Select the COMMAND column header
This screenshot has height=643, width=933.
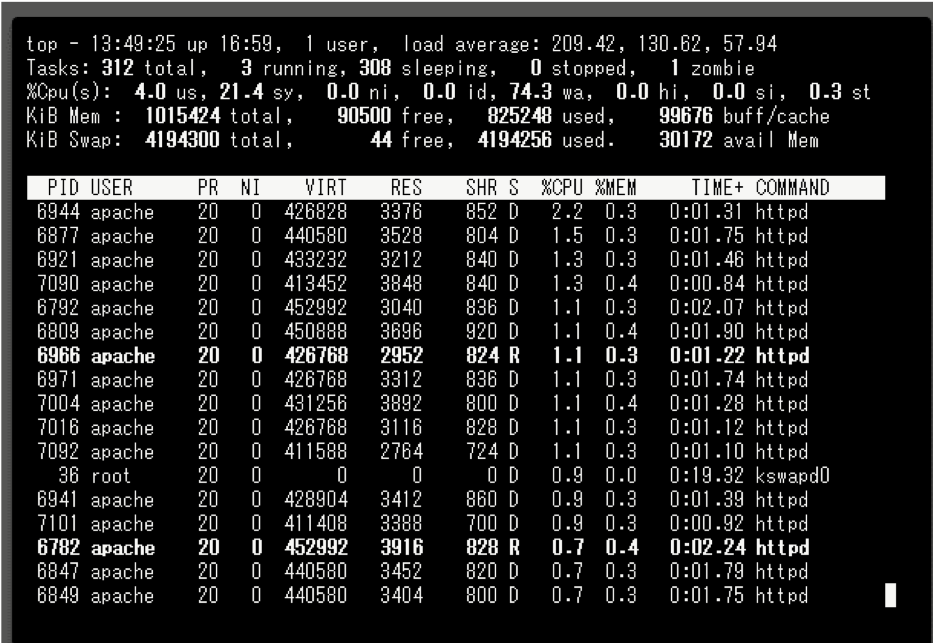pyautogui.click(x=793, y=188)
